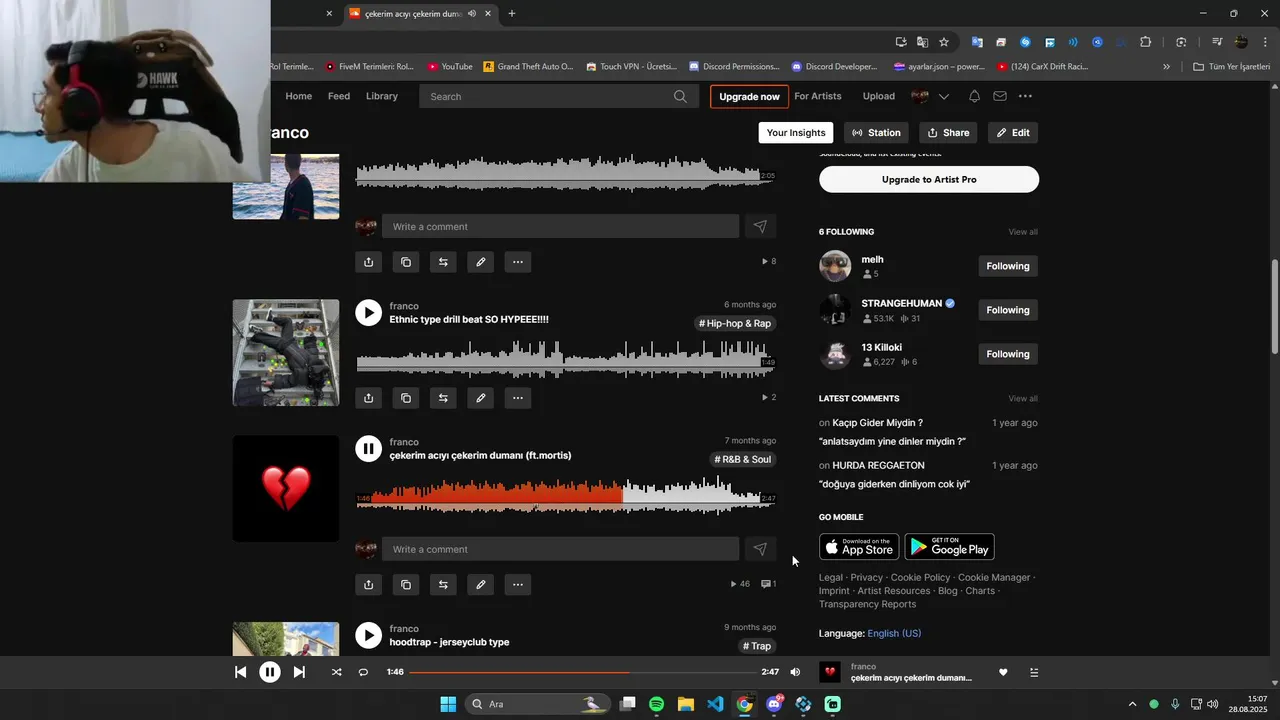
Task: Edit the çekerim acıyı track
Action: [481, 584]
